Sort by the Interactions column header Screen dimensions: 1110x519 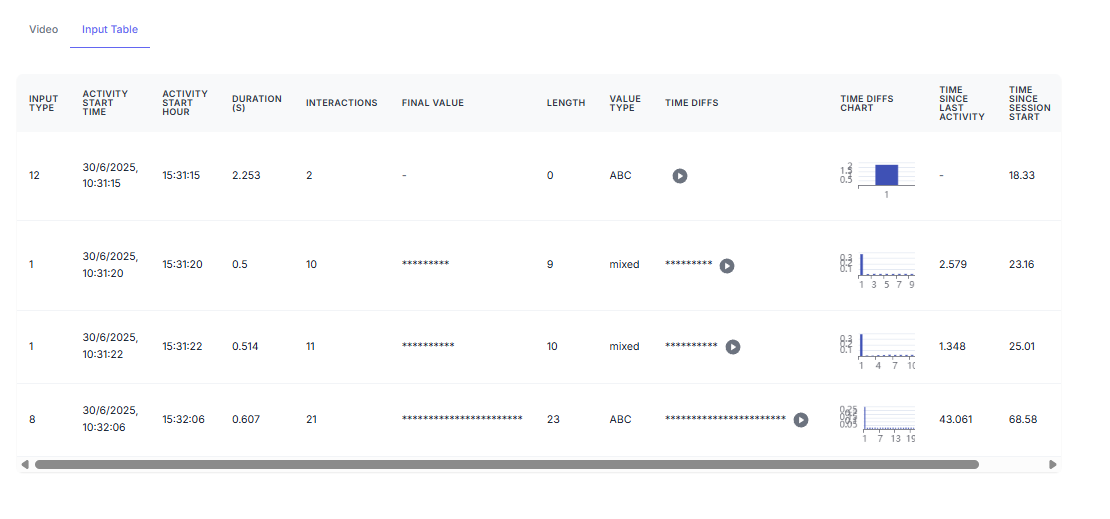tap(341, 103)
